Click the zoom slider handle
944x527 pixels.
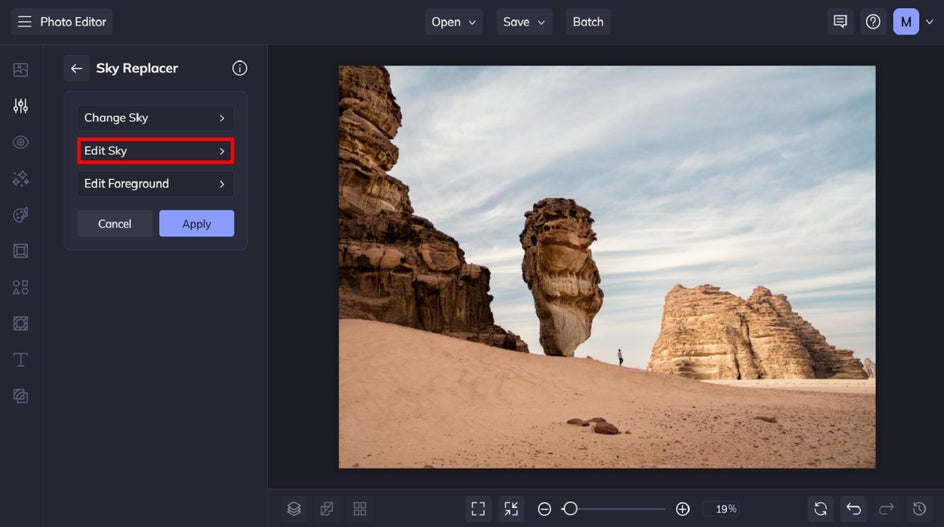tap(570, 509)
